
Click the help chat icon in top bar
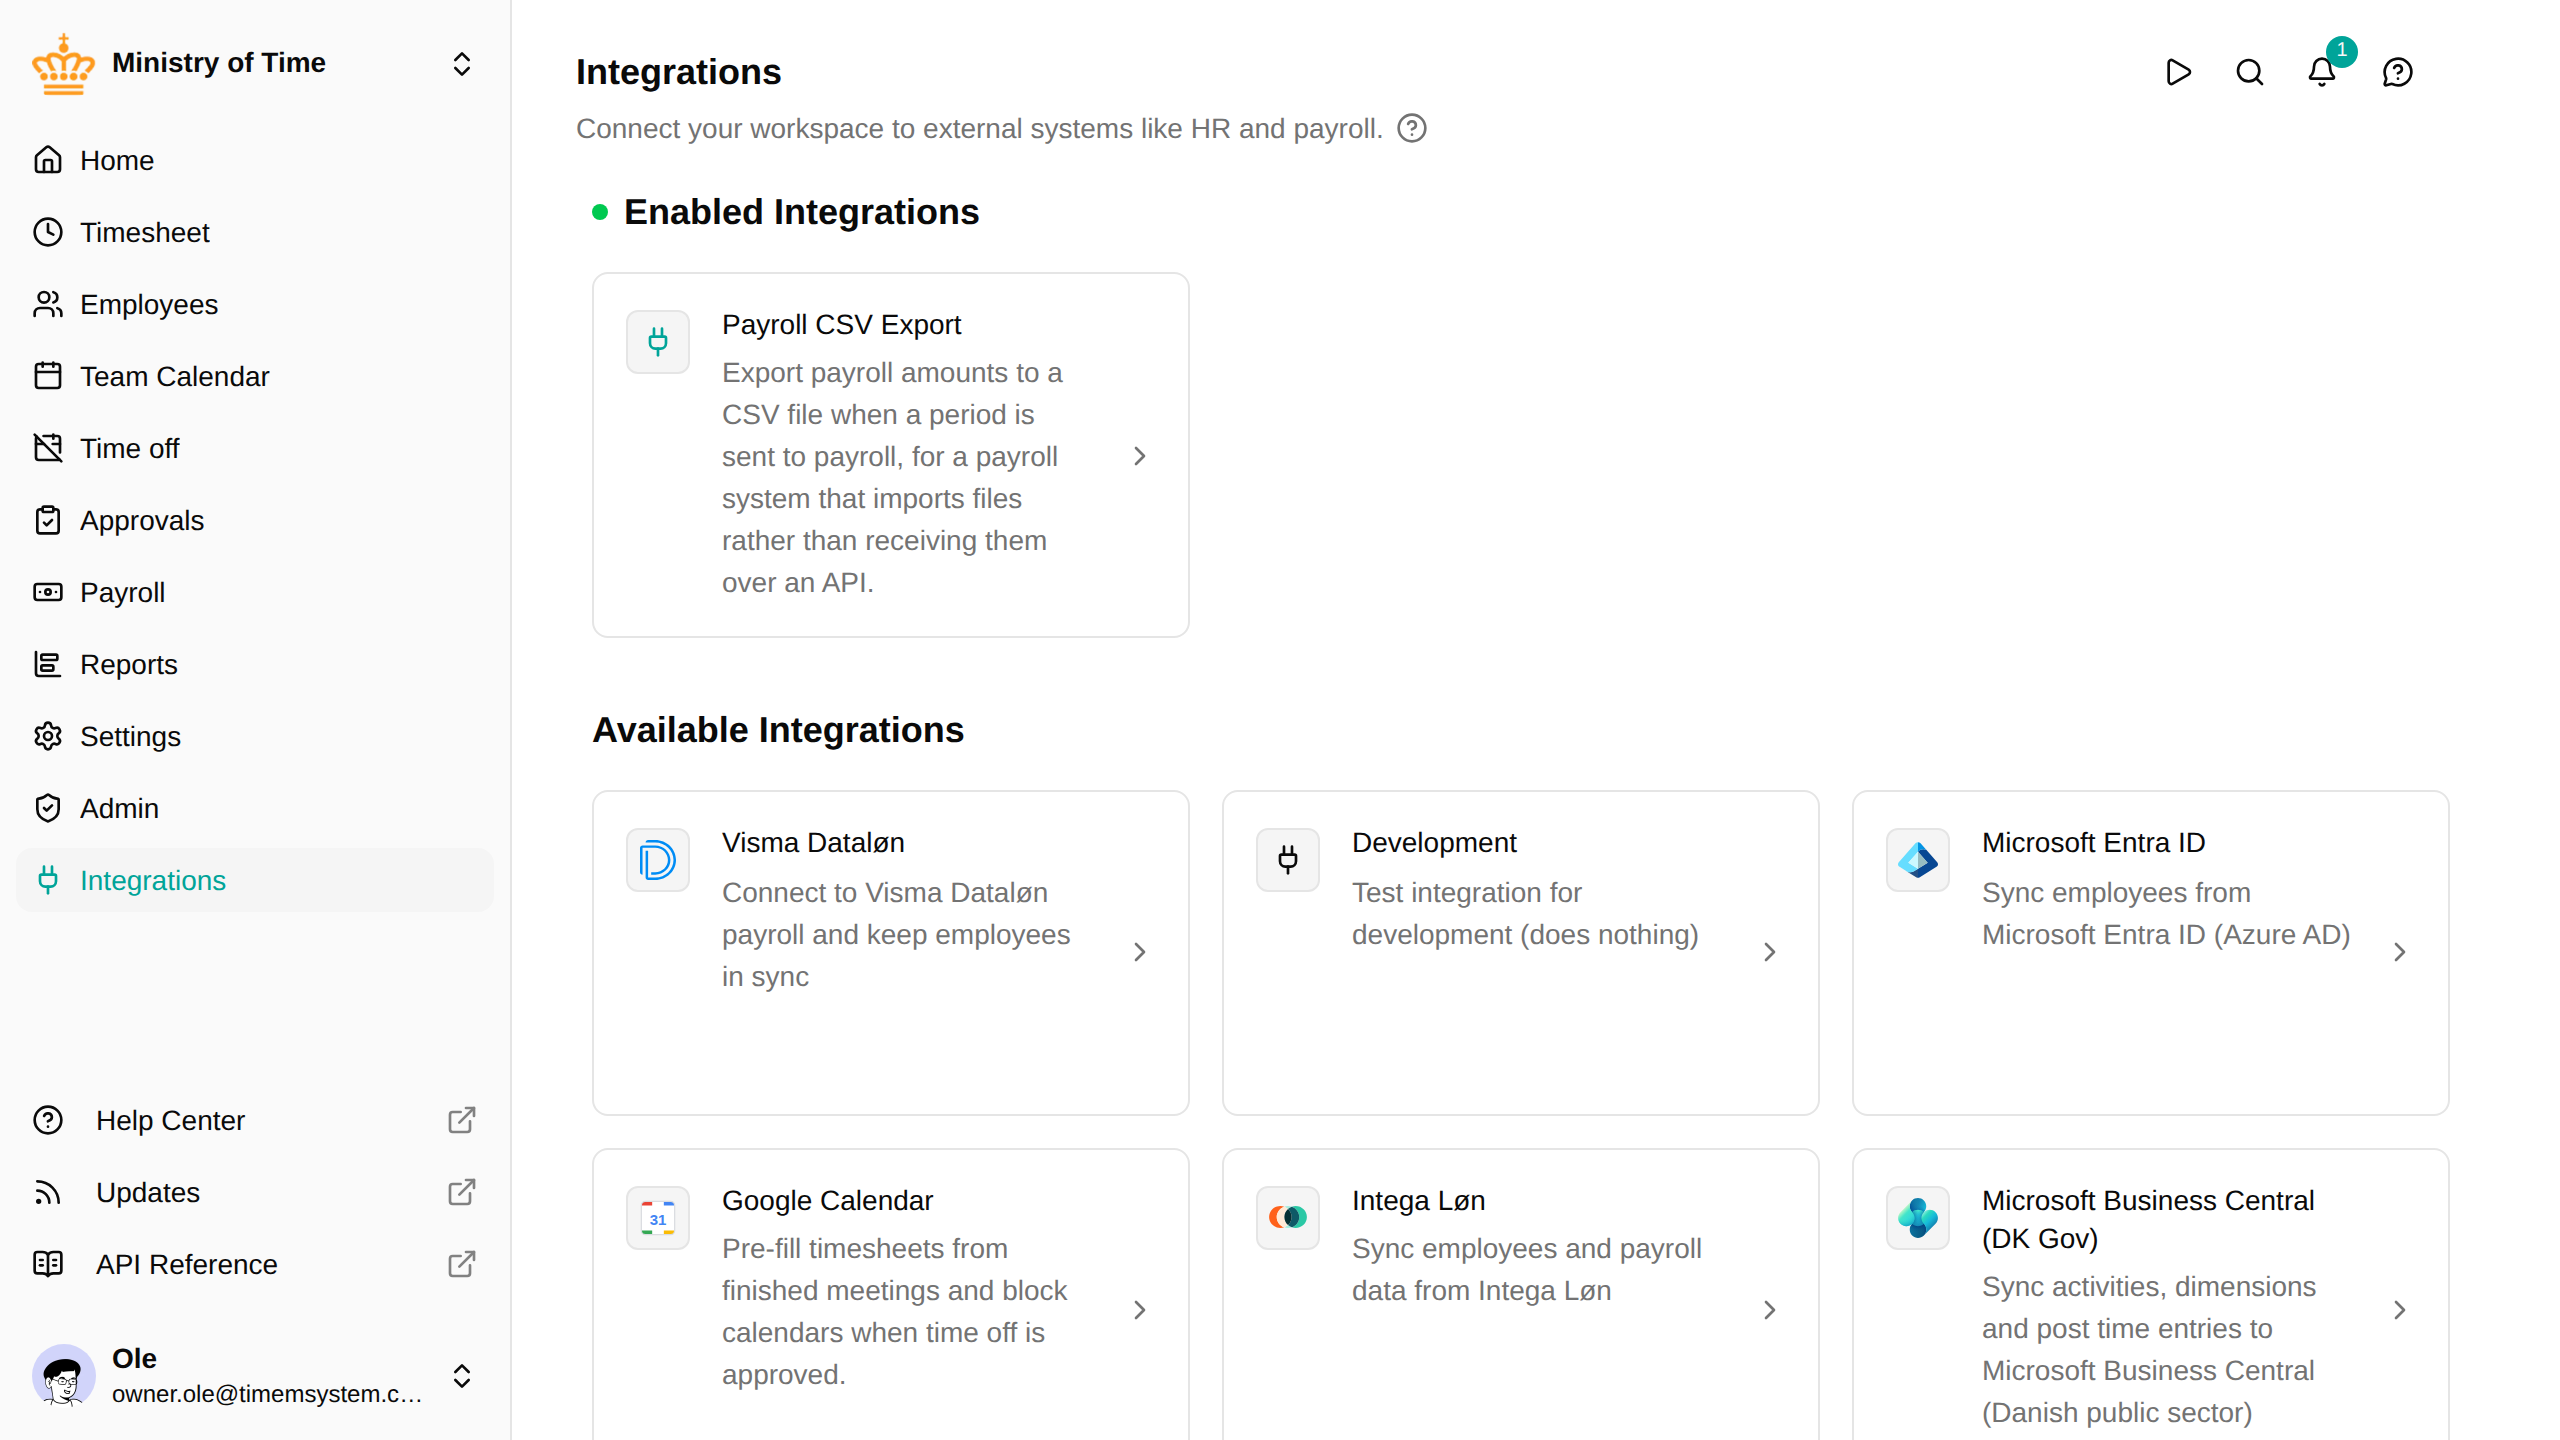pos(2398,72)
